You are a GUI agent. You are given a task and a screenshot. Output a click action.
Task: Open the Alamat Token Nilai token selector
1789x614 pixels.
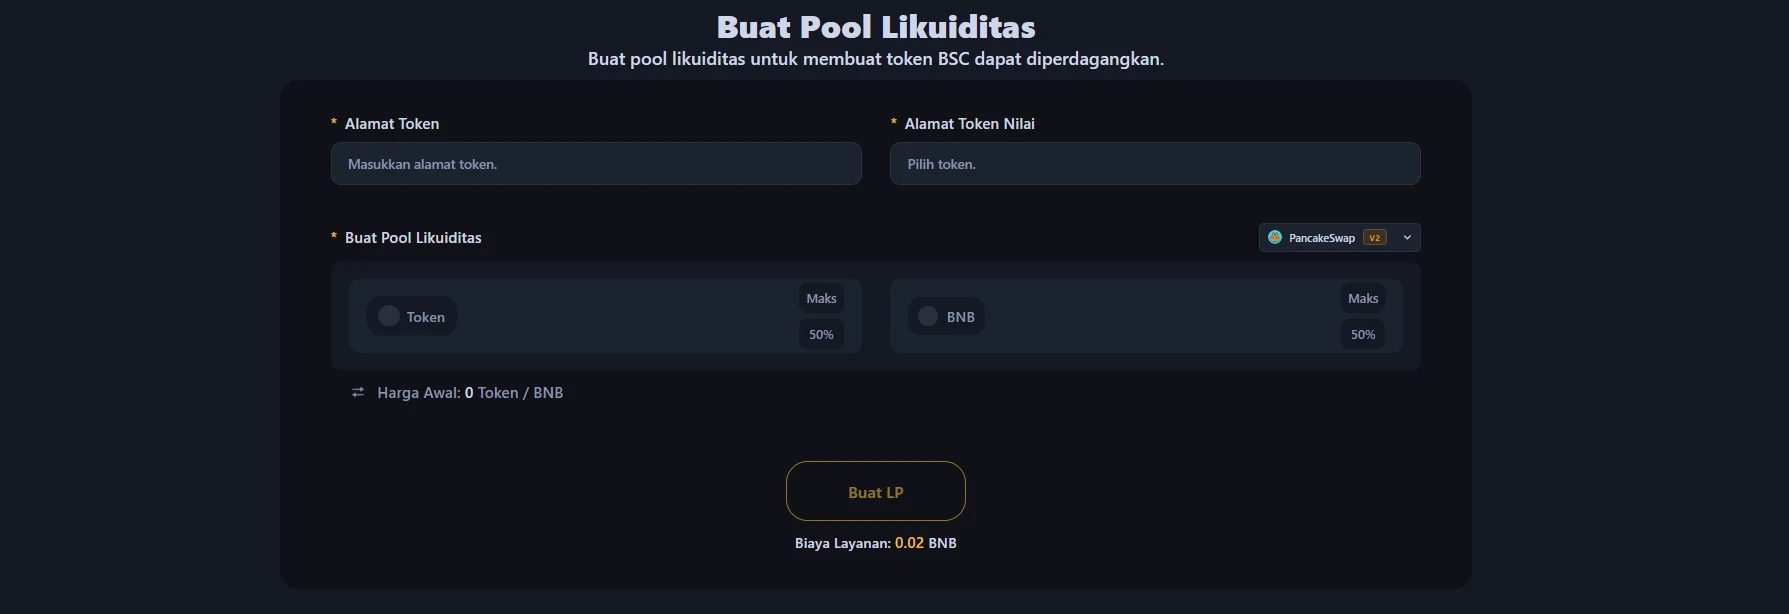coord(1154,164)
